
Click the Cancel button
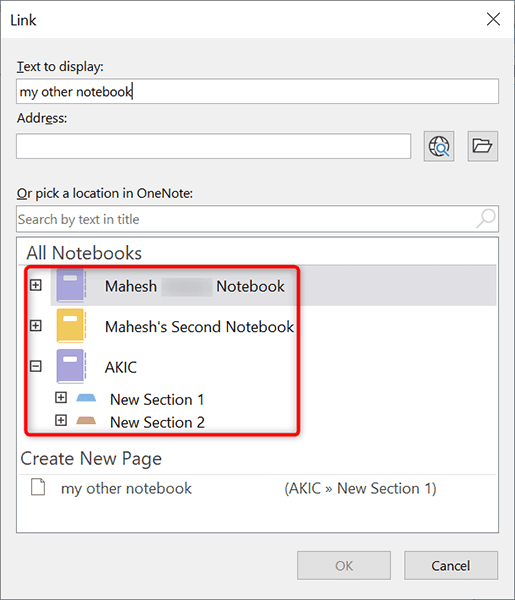coord(451,566)
